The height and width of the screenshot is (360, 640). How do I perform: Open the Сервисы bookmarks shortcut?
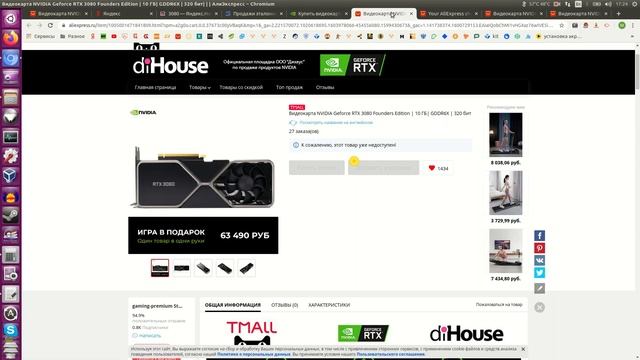coord(40,36)
